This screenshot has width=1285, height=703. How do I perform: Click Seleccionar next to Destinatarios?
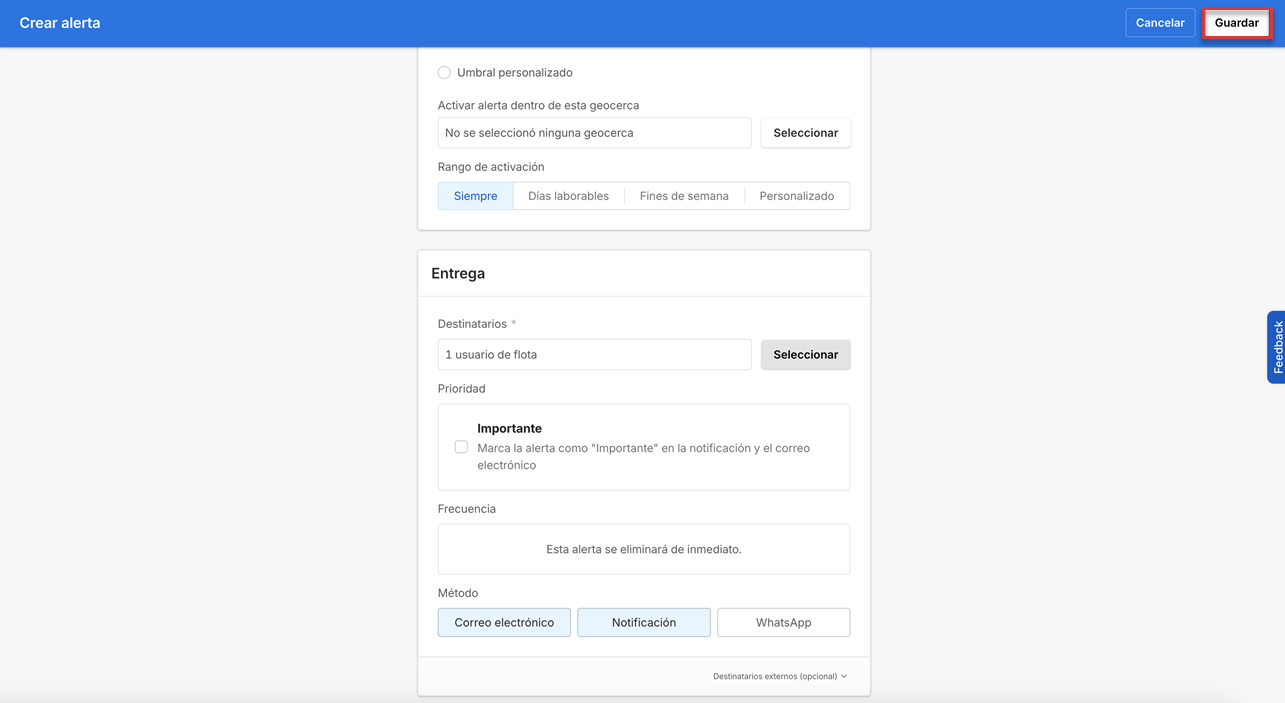click(805, 354)
